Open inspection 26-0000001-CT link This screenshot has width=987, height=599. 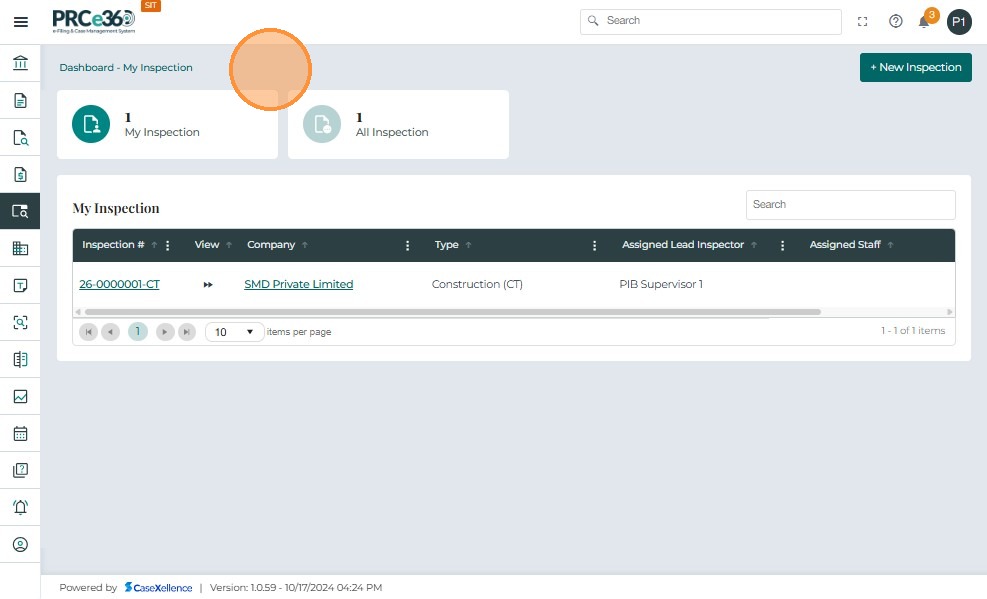[120, 284]
